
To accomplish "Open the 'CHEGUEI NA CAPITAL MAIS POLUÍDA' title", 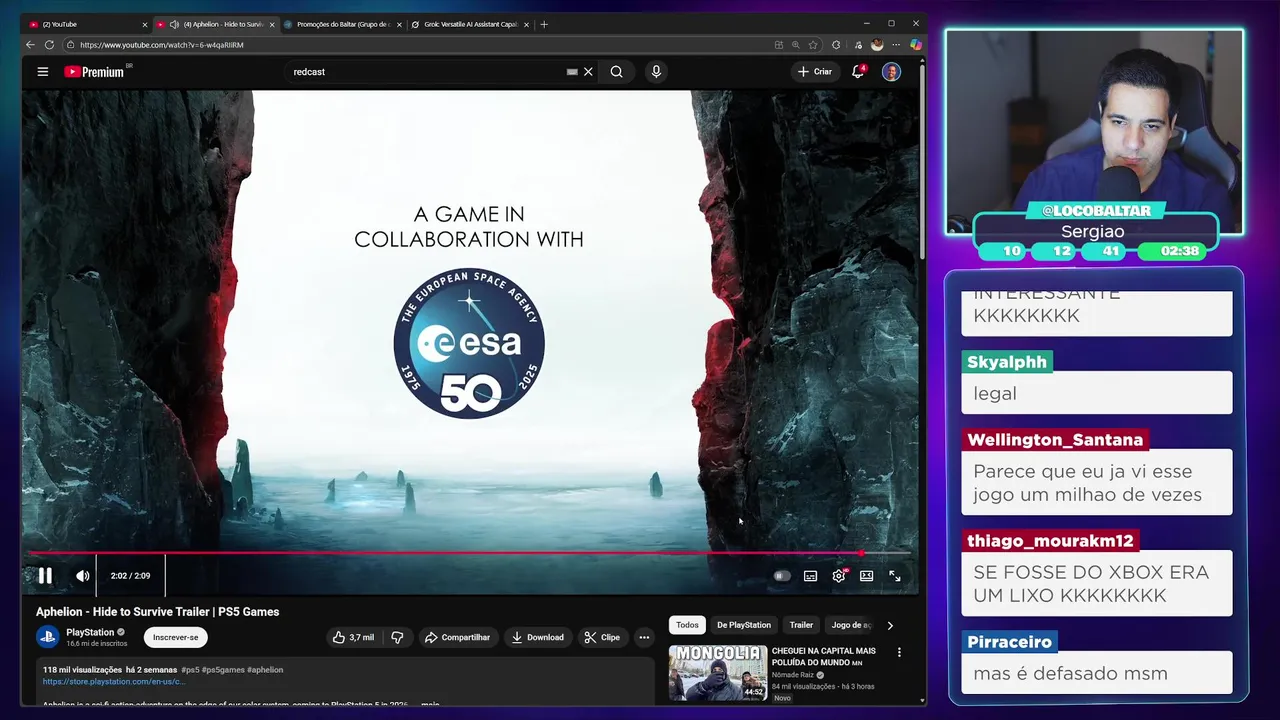I will point(824,656).
